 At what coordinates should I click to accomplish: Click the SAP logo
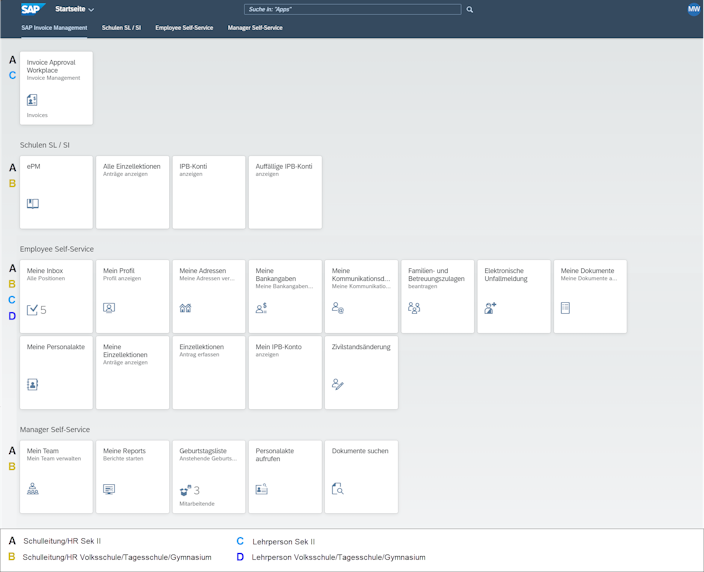[33, 9]
